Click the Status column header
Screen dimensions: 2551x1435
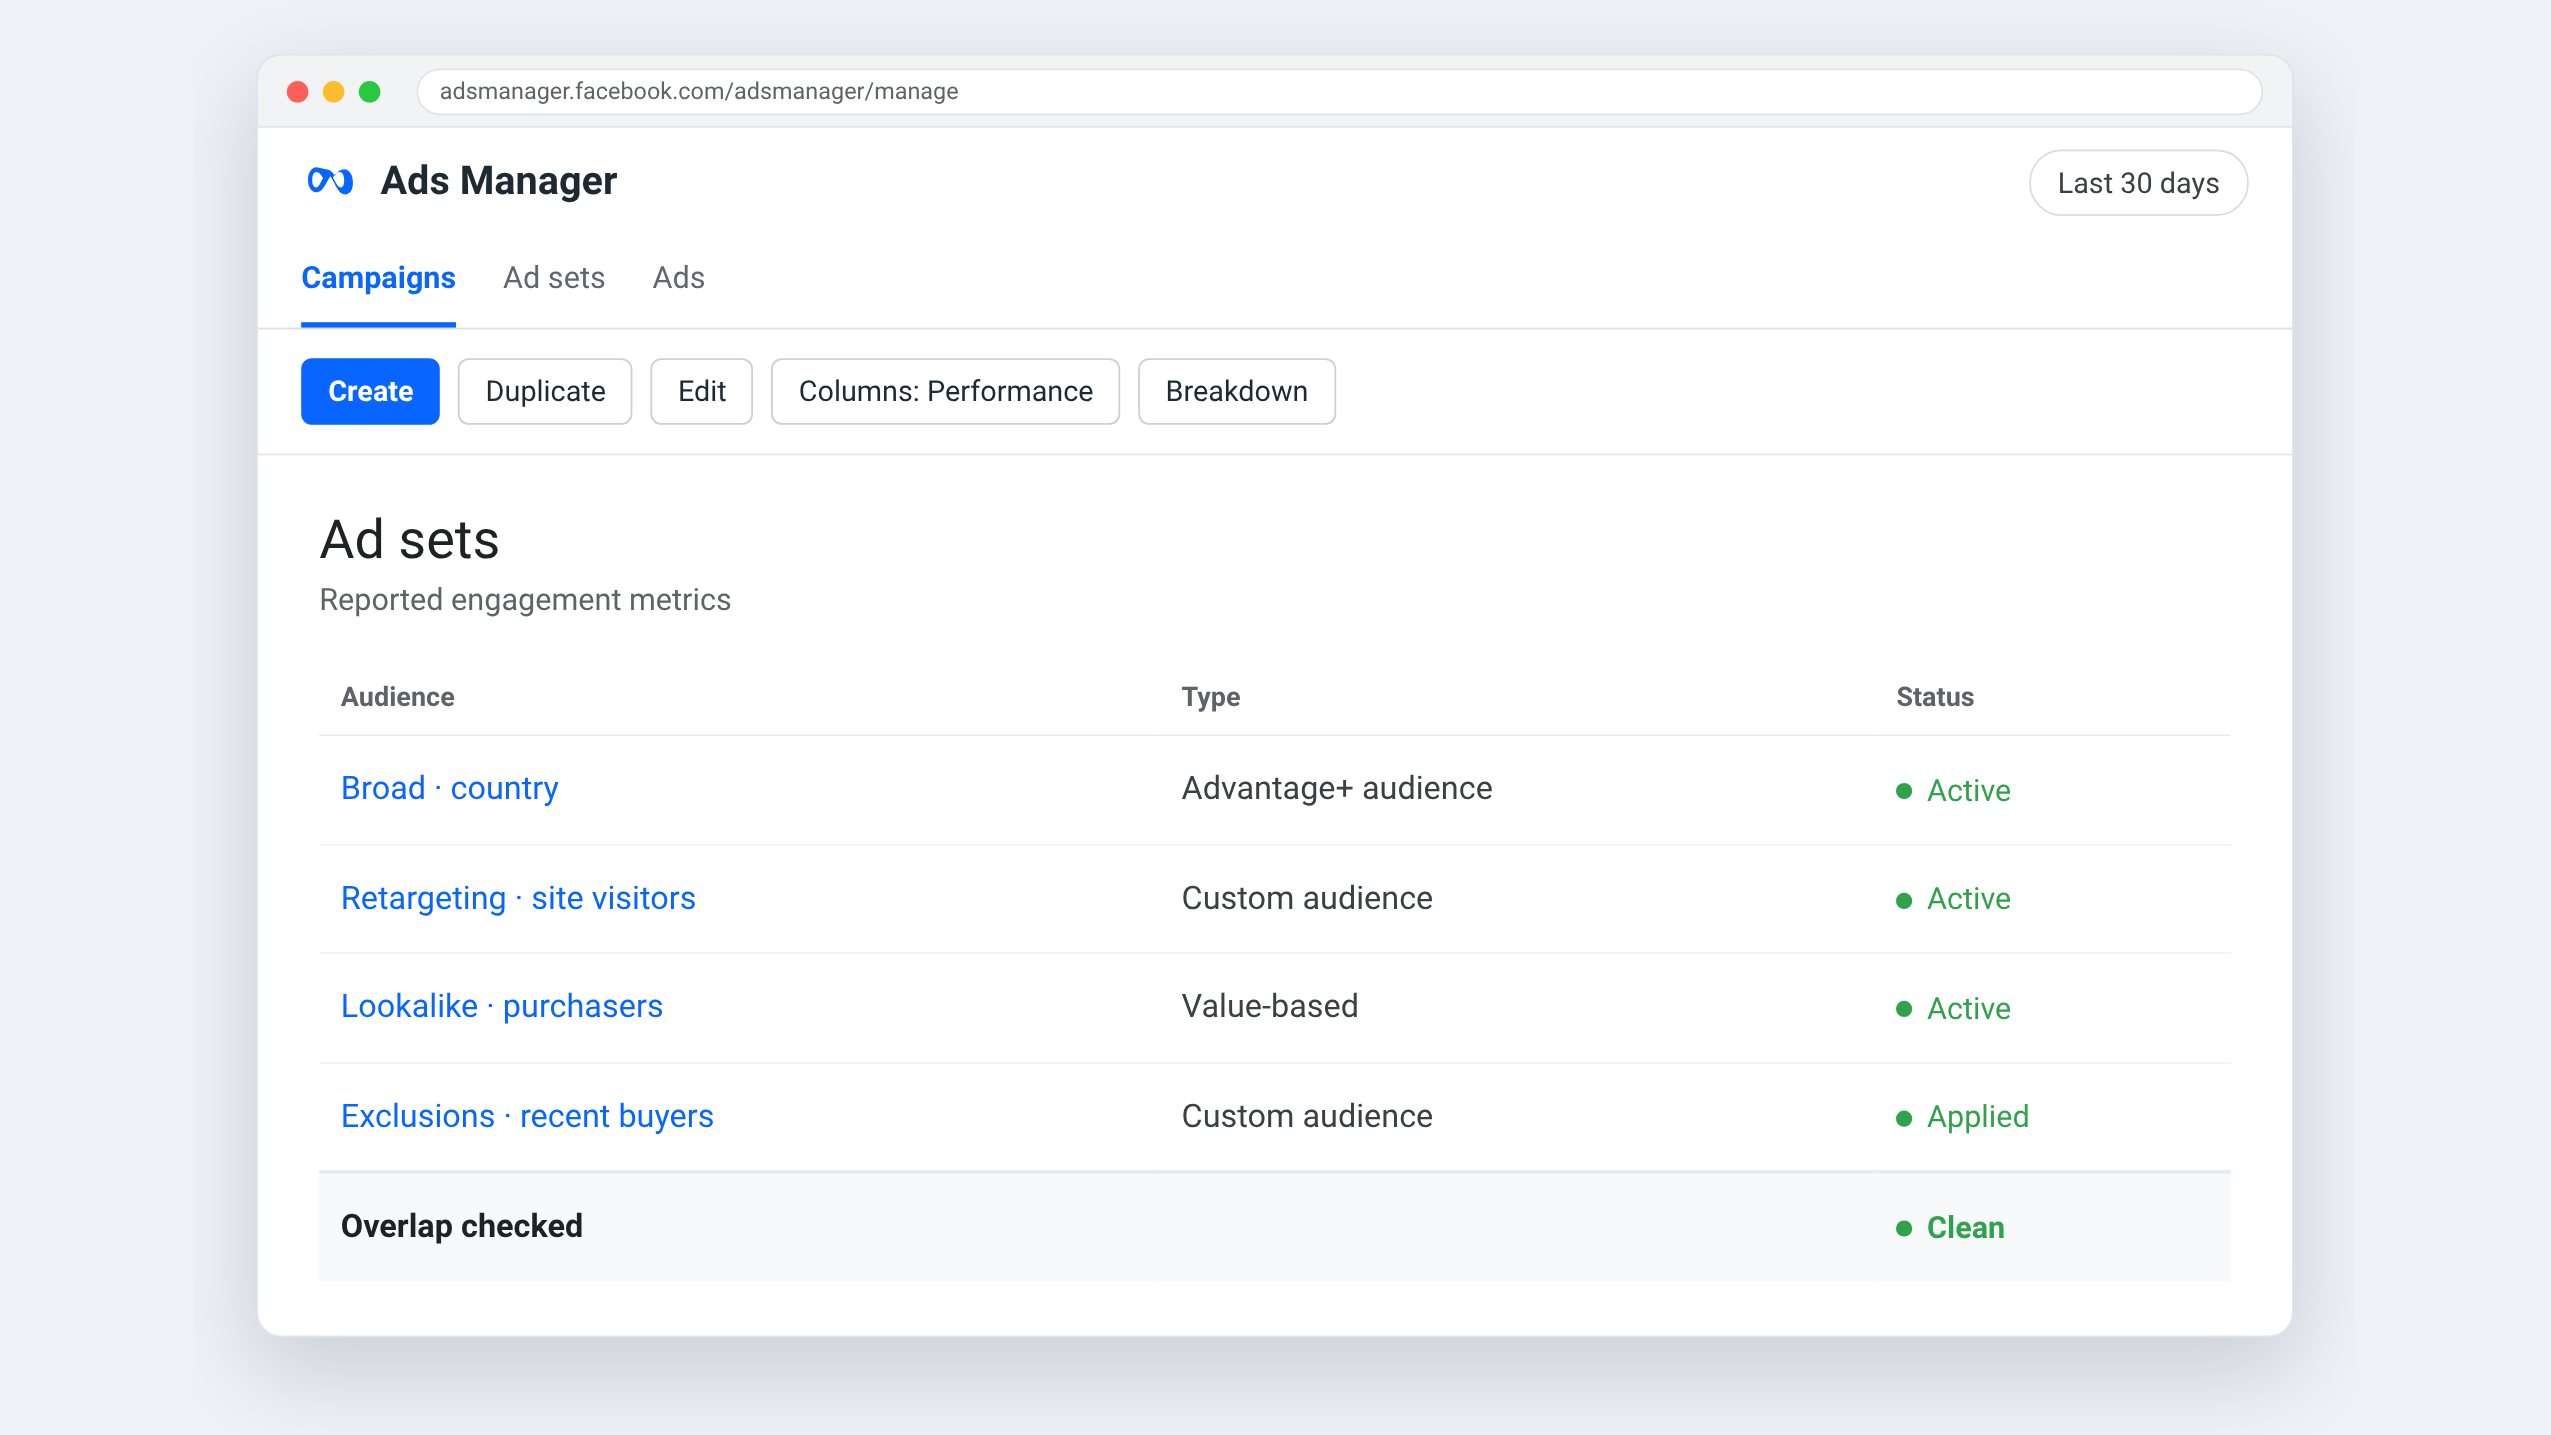[1934, 697]
